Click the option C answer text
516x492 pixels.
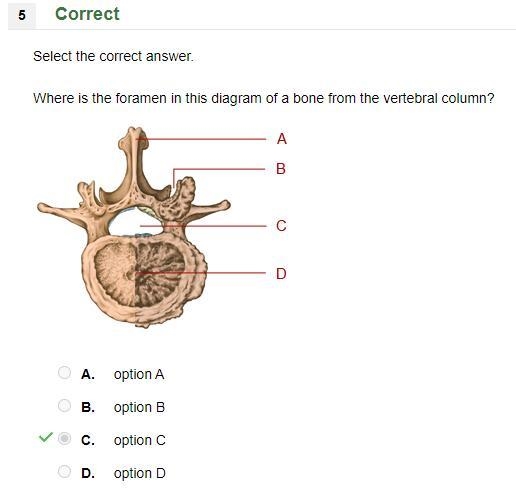coord(140,440)
